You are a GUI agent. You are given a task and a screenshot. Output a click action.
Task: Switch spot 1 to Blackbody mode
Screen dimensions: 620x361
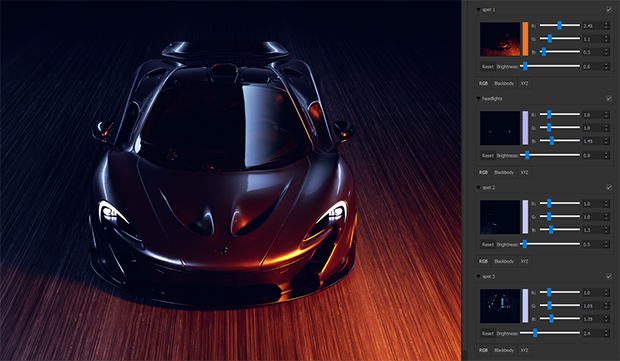(504, 83)
